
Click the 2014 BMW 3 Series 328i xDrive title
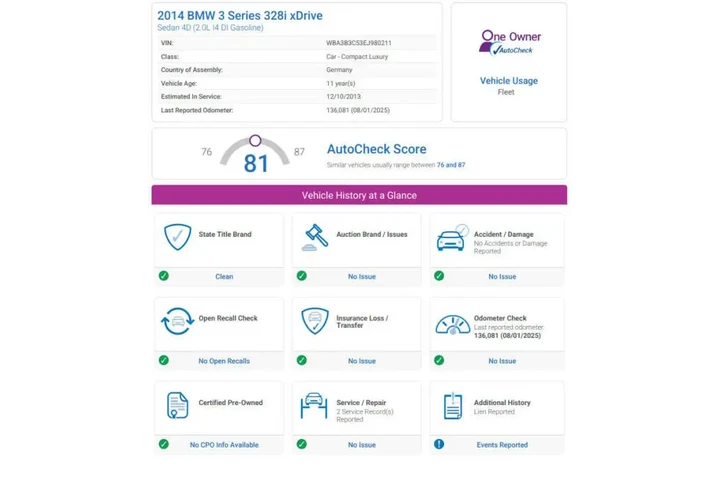coord(240,16)
